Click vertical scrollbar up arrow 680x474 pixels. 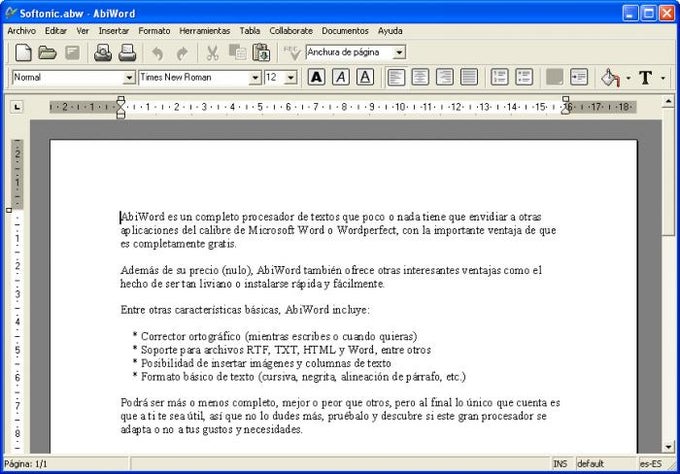668,101
